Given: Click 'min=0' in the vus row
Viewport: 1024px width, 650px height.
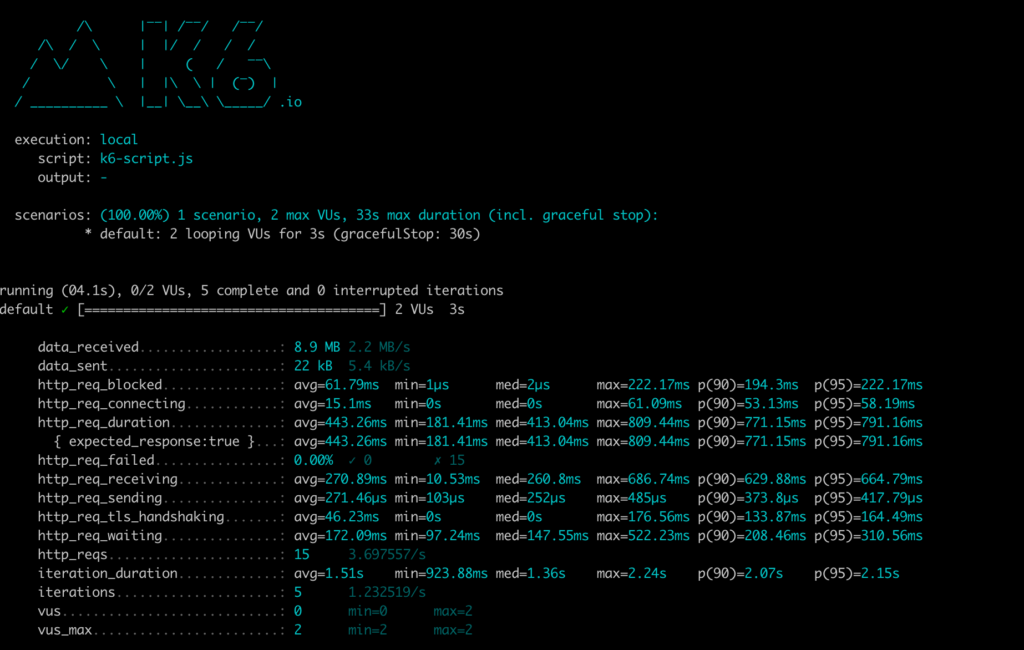Looking at the screenshot, I should pos(367,612).
